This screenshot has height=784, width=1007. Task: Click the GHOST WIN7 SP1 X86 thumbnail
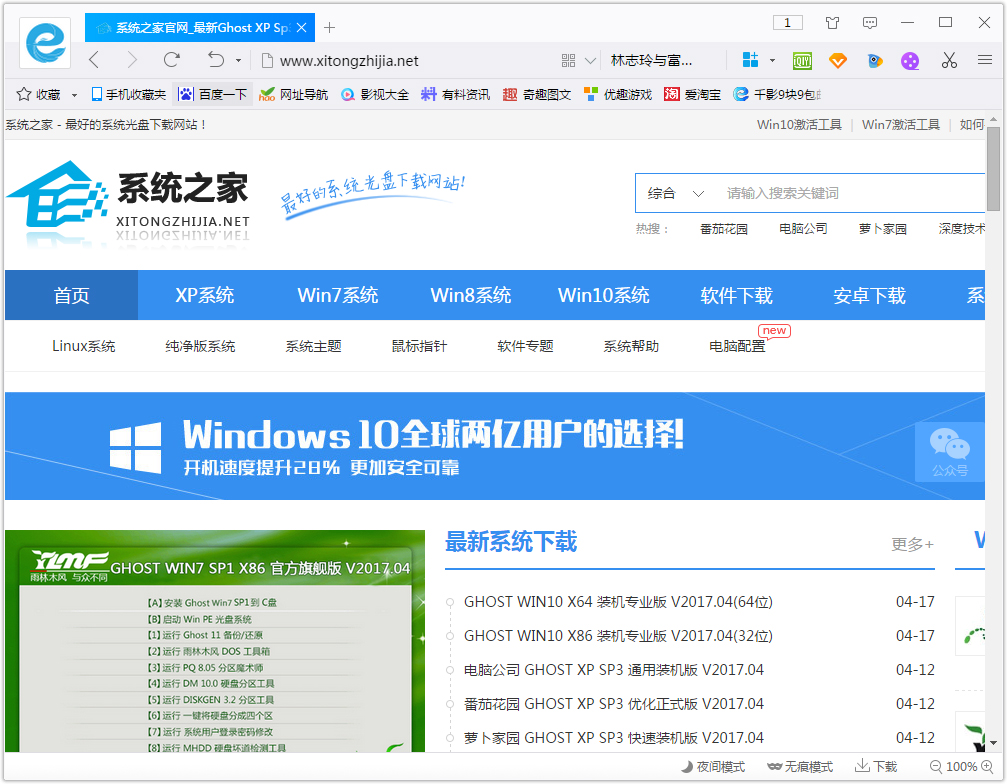pyautogui.click(x=215, y=640)
